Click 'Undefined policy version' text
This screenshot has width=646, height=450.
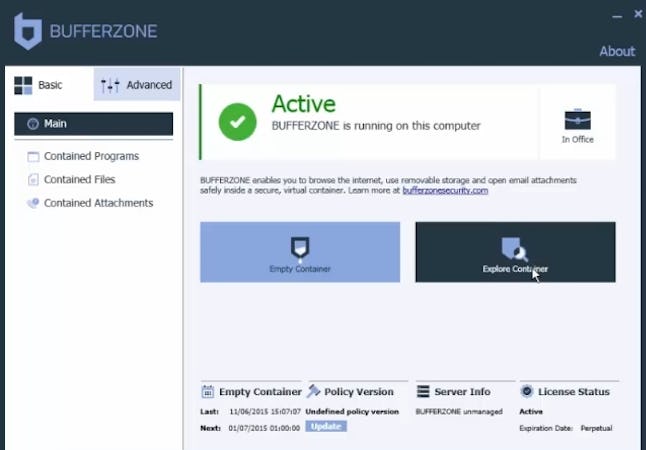(x=352, y=412)
